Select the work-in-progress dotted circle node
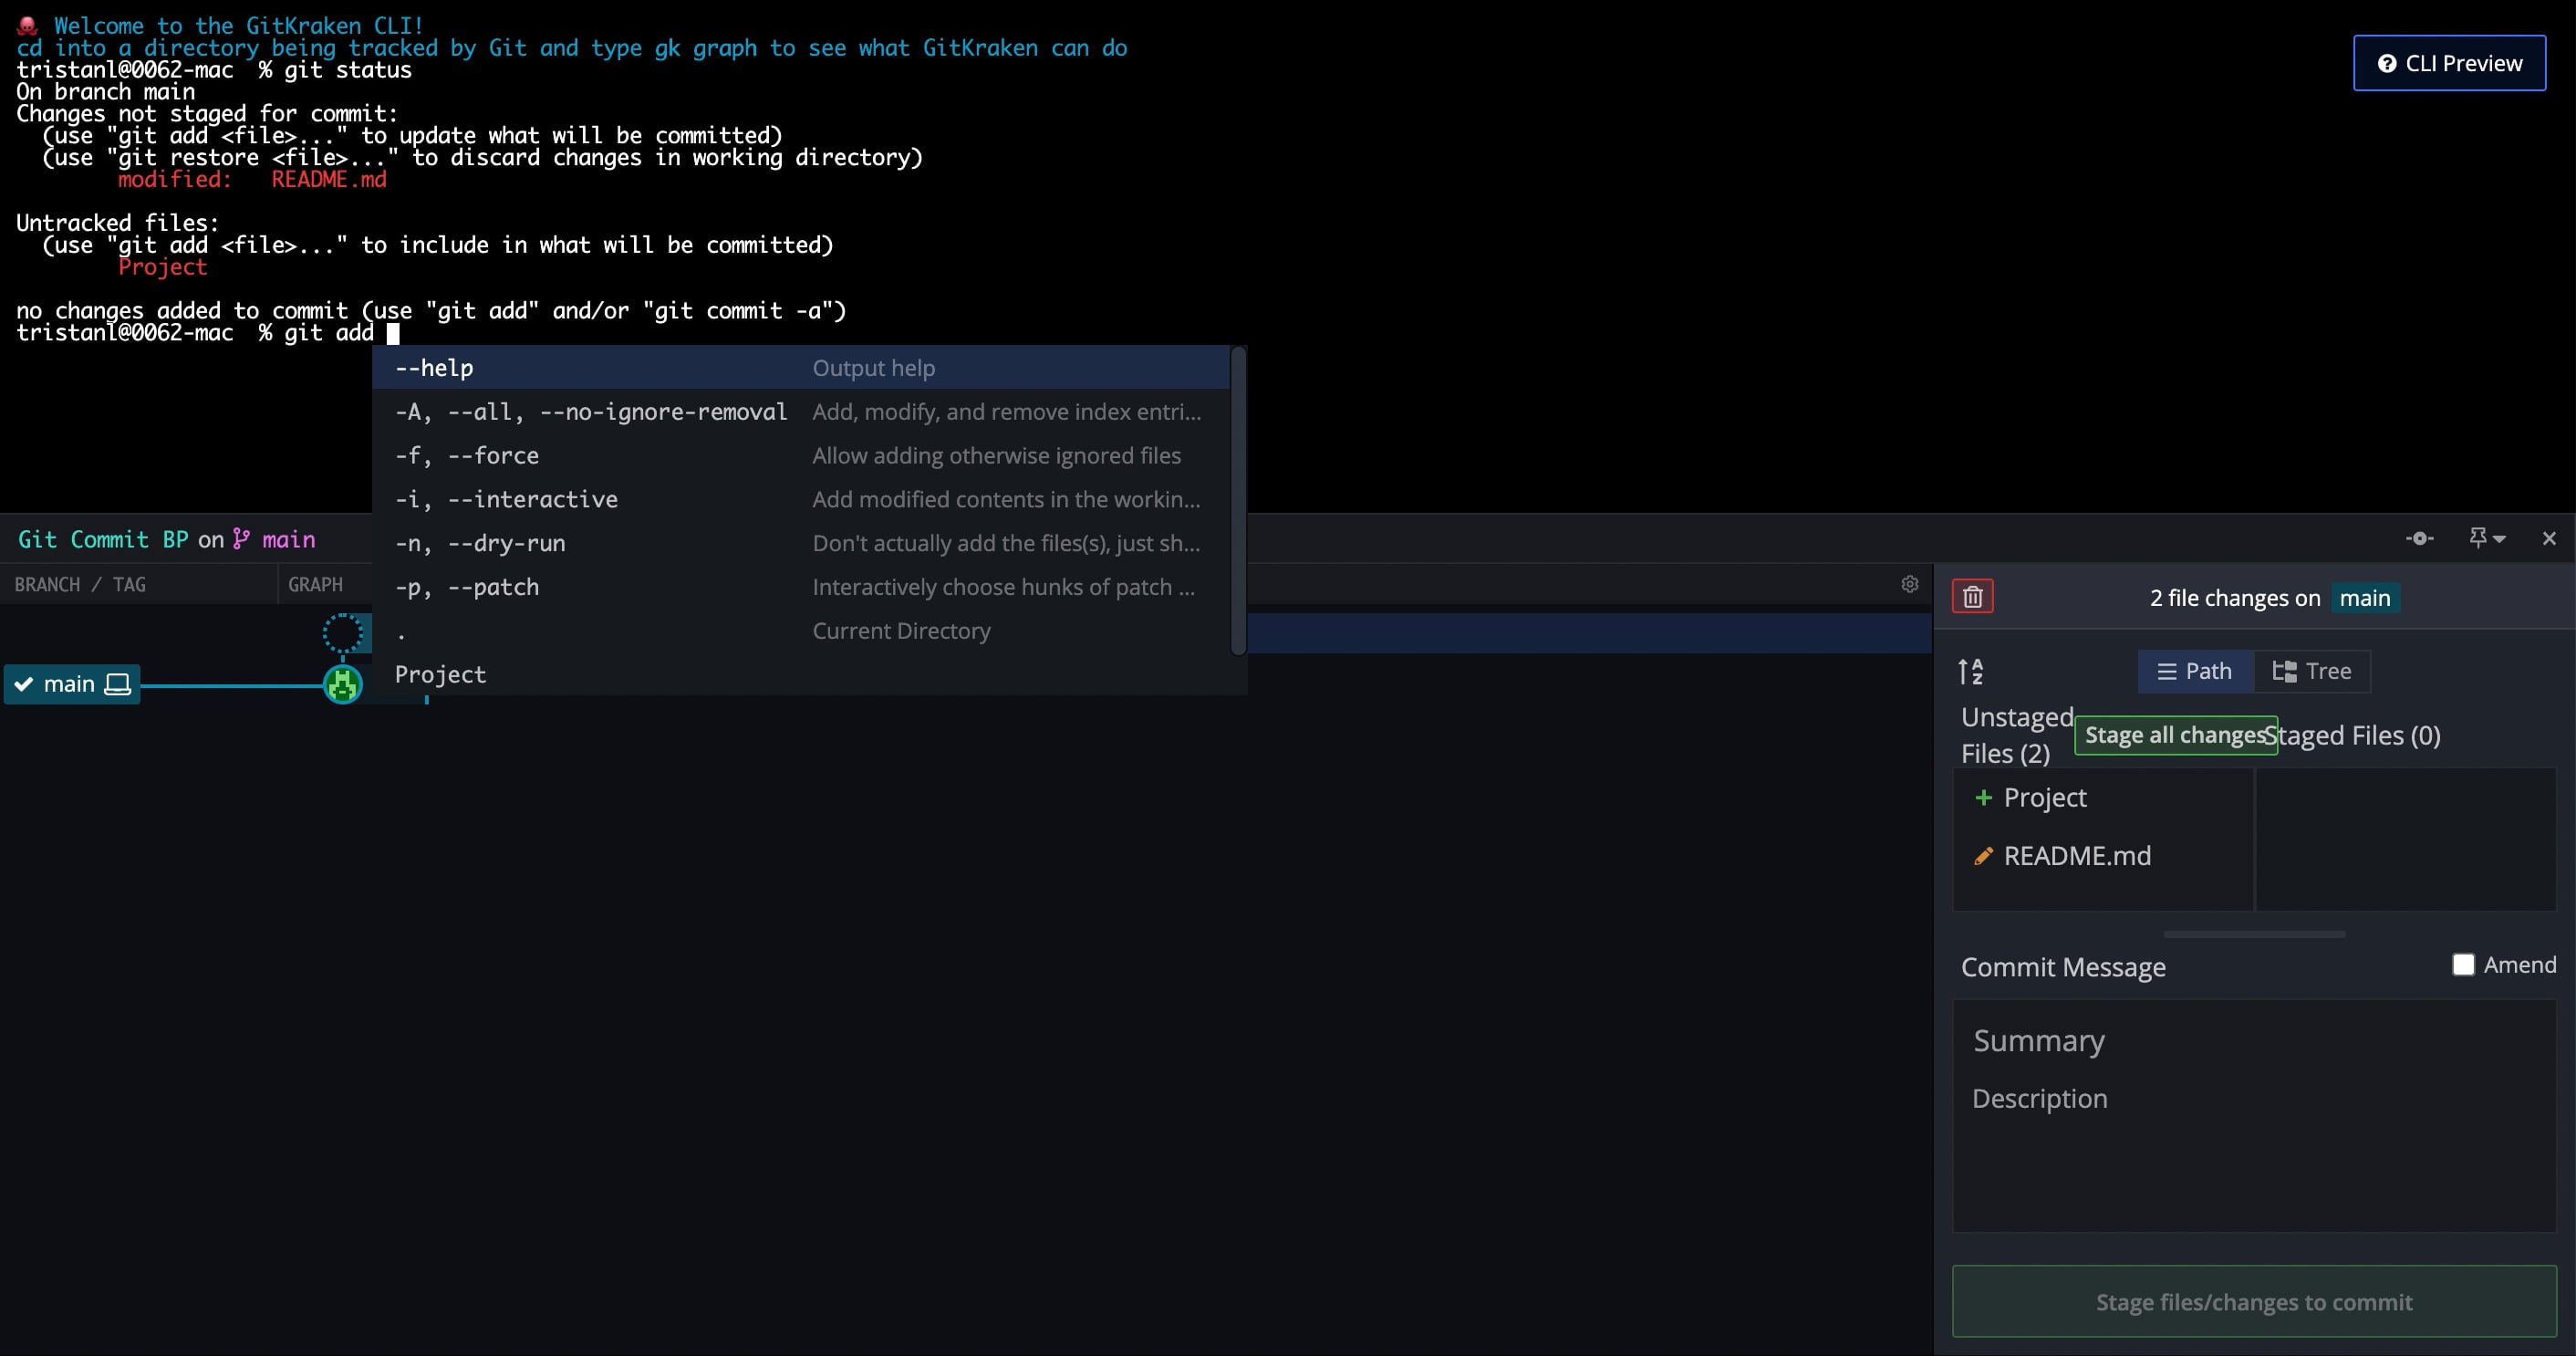The height and width of the screenshot is (1356, 2576). point(343,632)
